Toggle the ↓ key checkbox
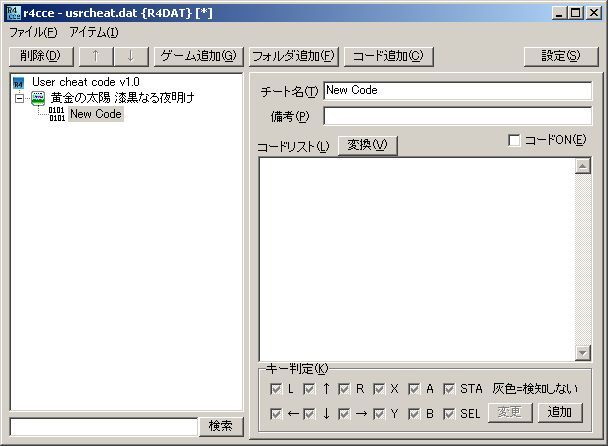608x446 pixels. tap(309, 414)
